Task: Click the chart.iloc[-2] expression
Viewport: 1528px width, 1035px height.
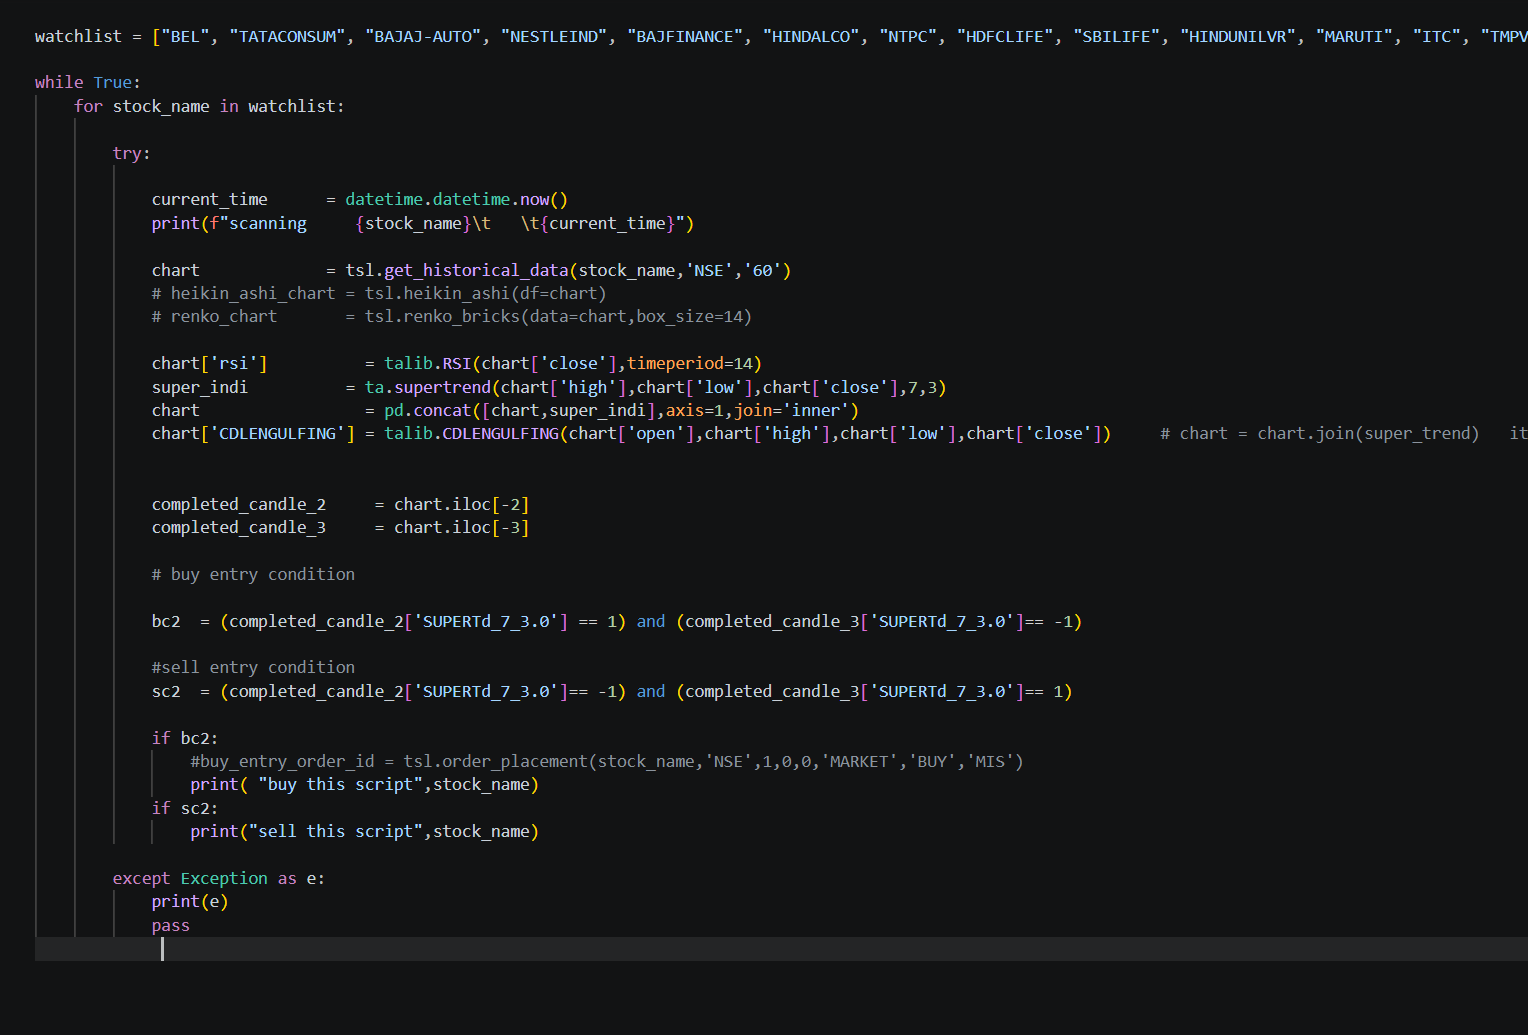Action: (461, 504)
